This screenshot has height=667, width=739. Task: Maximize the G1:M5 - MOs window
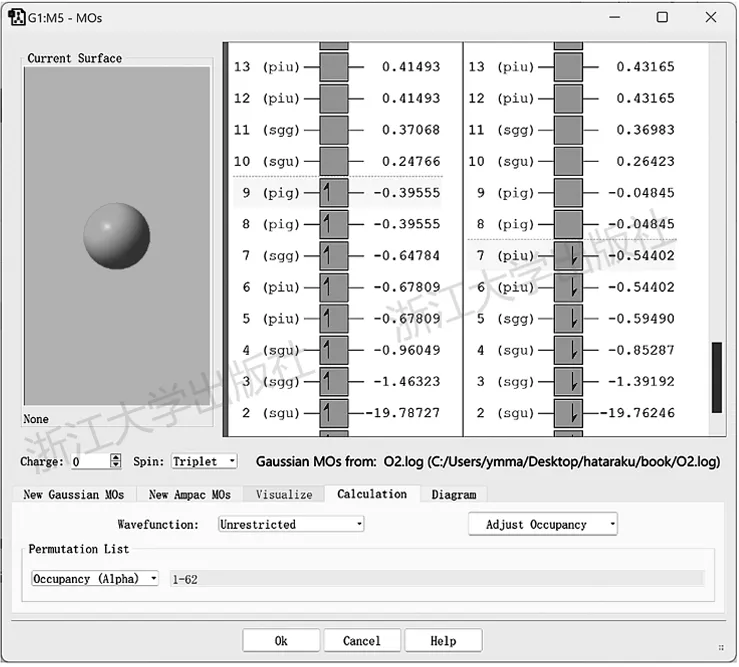(662, 17)
